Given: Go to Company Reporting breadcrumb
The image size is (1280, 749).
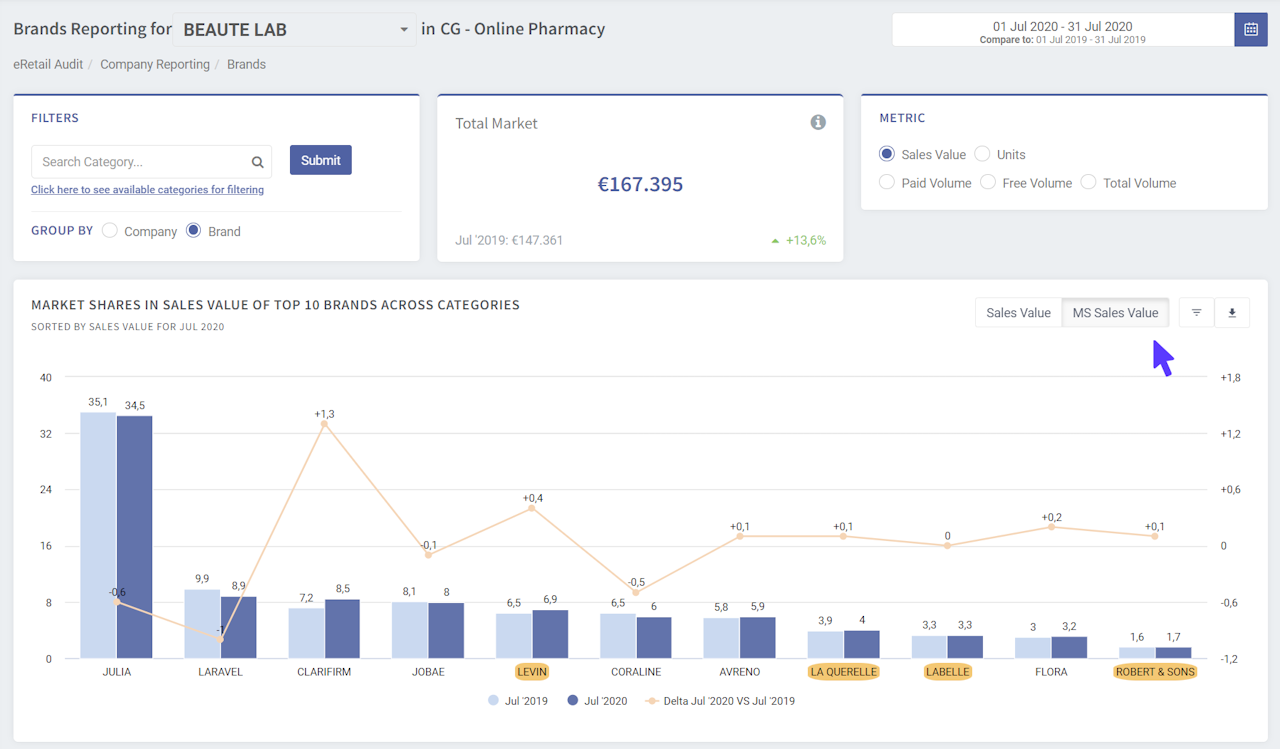Looking at the screenshot, I should tap(155, 64).
